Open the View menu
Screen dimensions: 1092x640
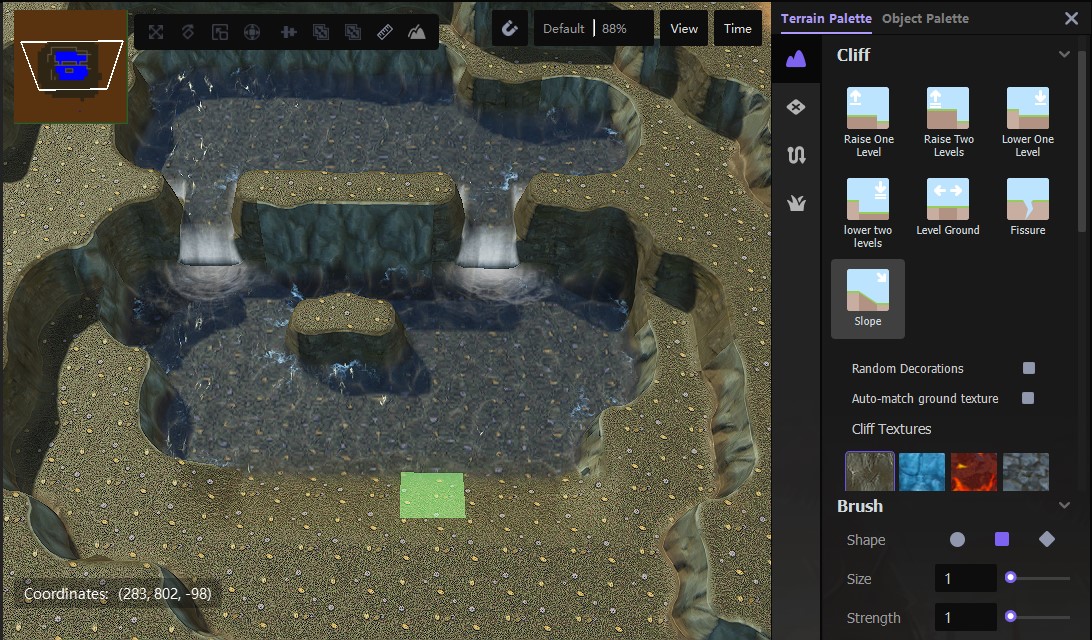(684, 29)
